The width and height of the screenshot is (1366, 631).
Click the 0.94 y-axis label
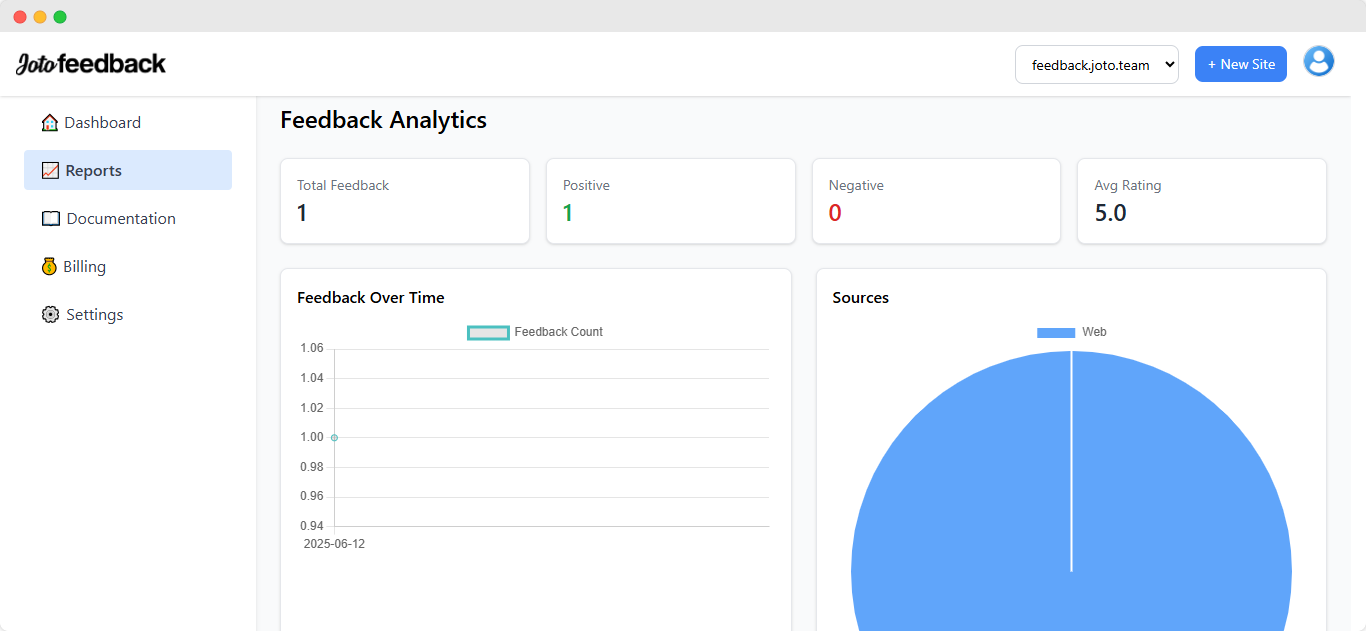point(312,526)
